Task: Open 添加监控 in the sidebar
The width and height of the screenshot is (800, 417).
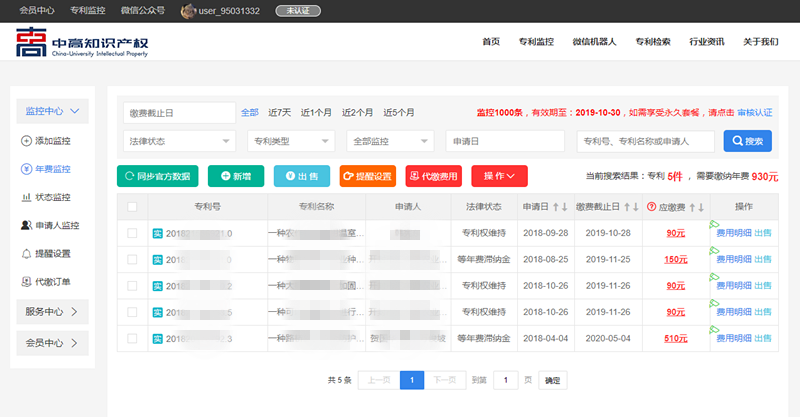Action: pos(46,141)
